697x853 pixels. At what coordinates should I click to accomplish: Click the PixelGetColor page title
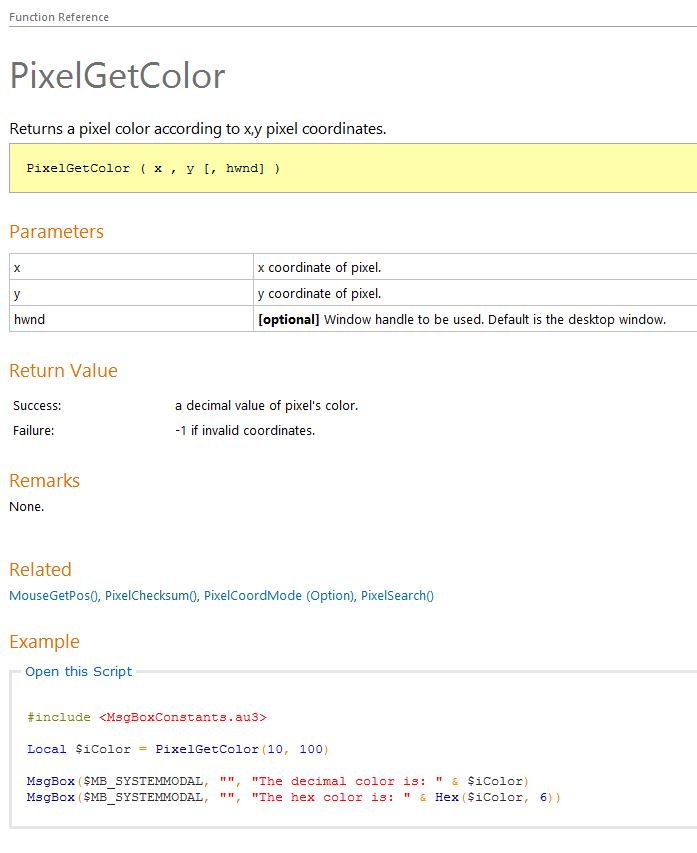point(117,77)
